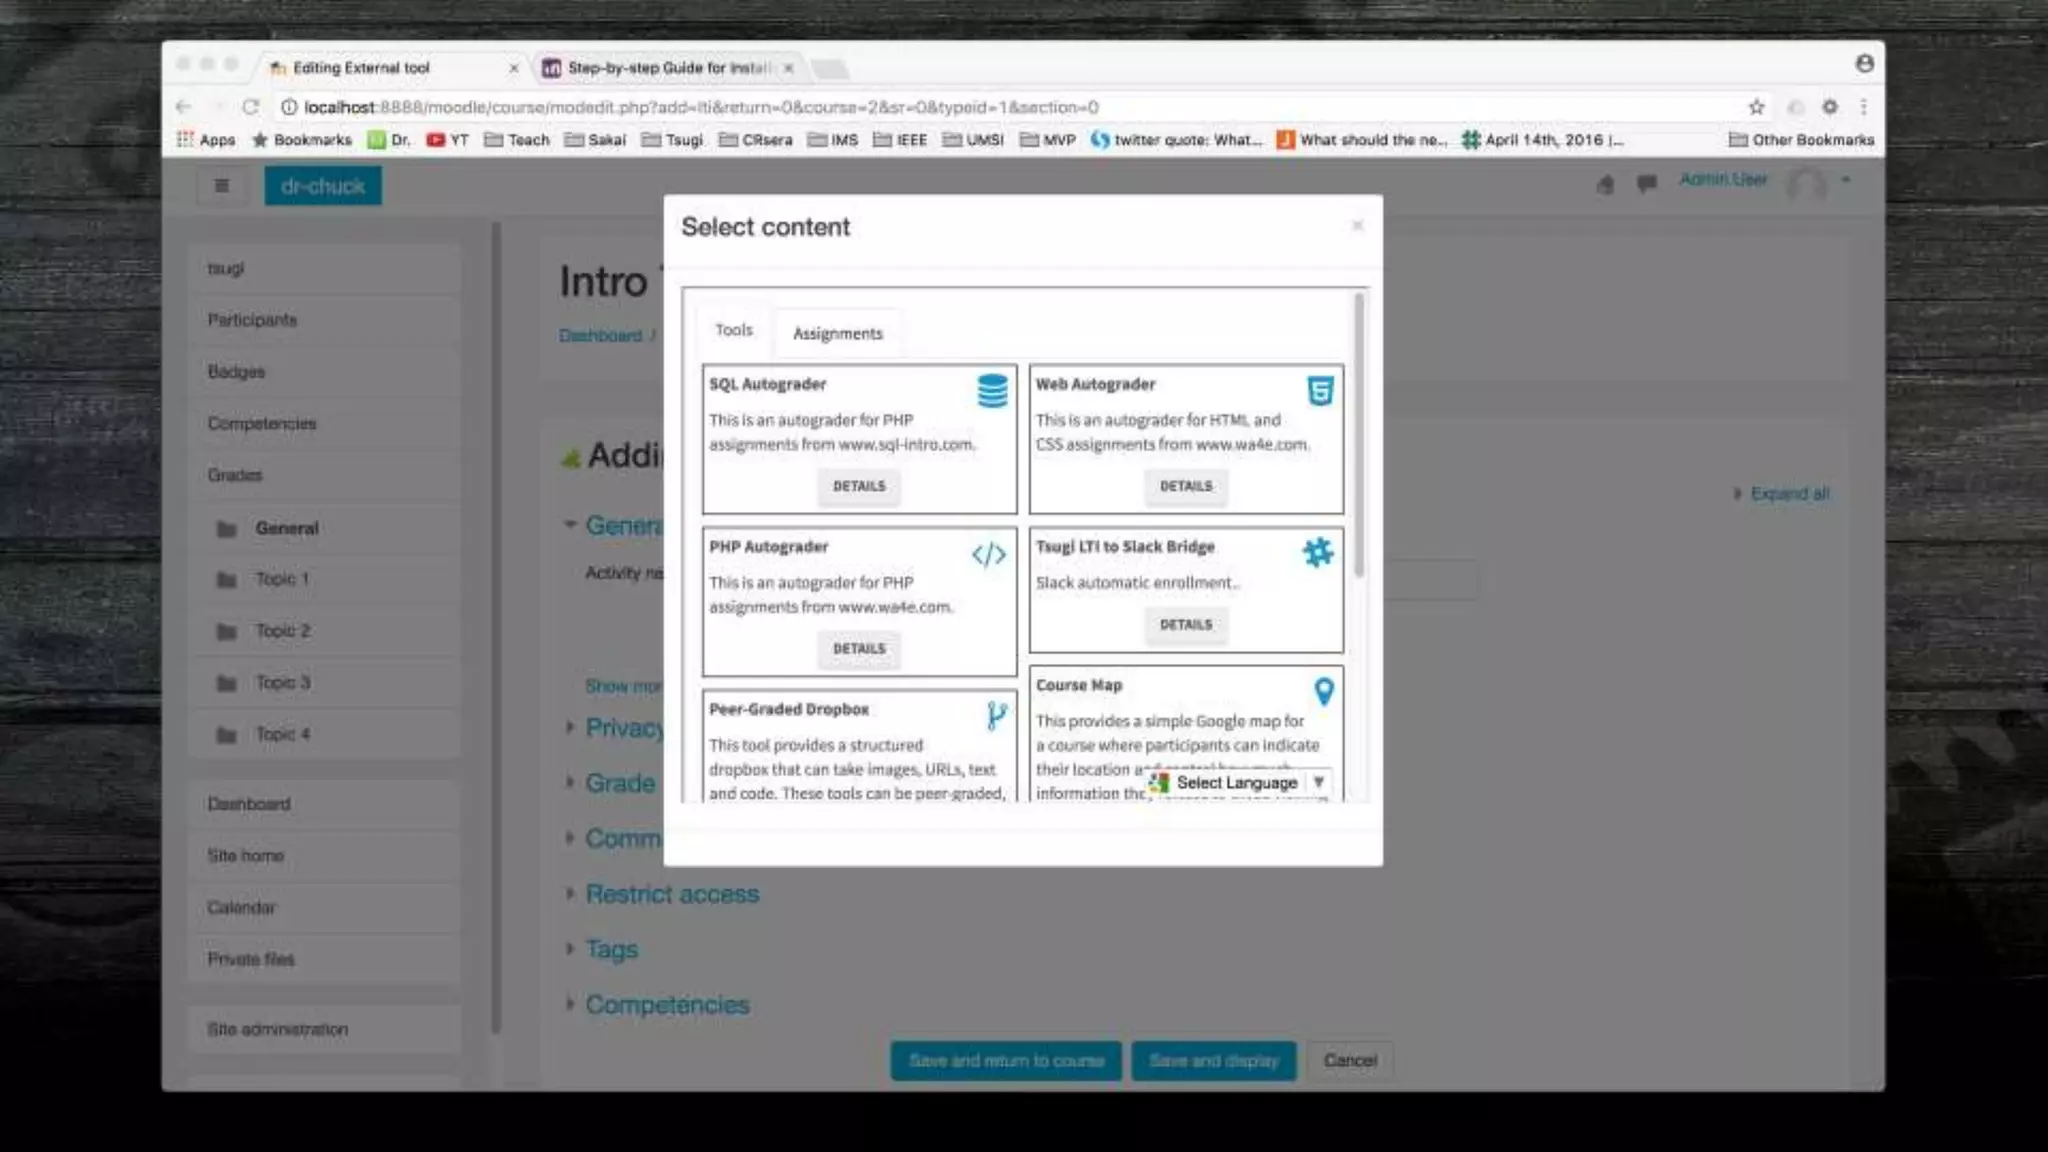The height and width of the screenshot is (1152, 2048).
Task: Open Details for Tsugi LTI to Slack Bridge
Action: 1185,625
